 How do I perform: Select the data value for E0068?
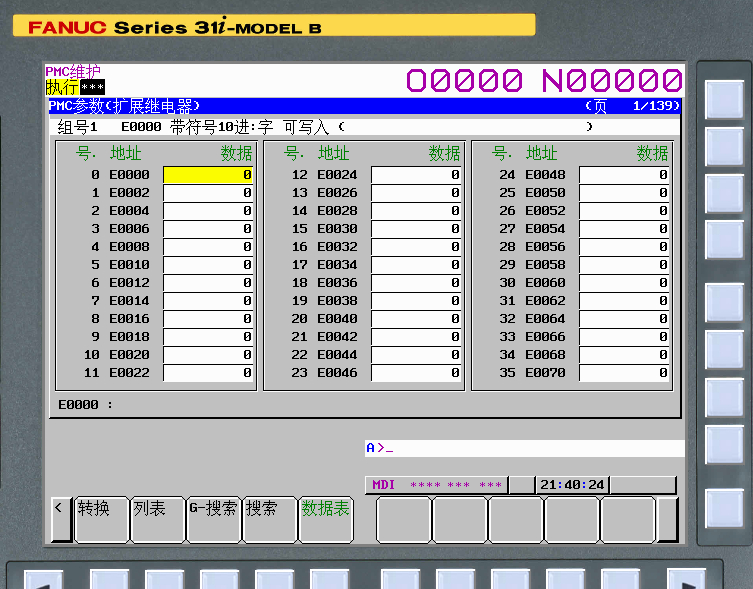point(624,355)
